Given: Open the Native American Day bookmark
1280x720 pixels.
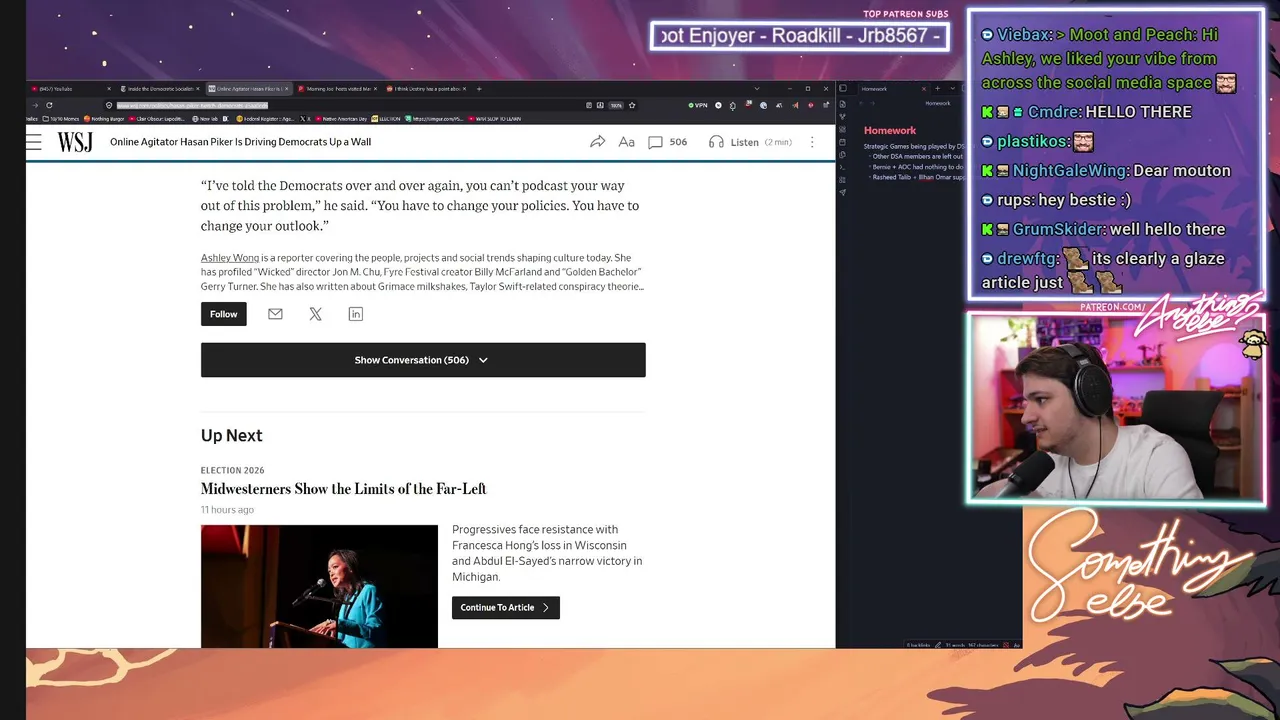Looking at the screenshot, I should click(341, 119).
